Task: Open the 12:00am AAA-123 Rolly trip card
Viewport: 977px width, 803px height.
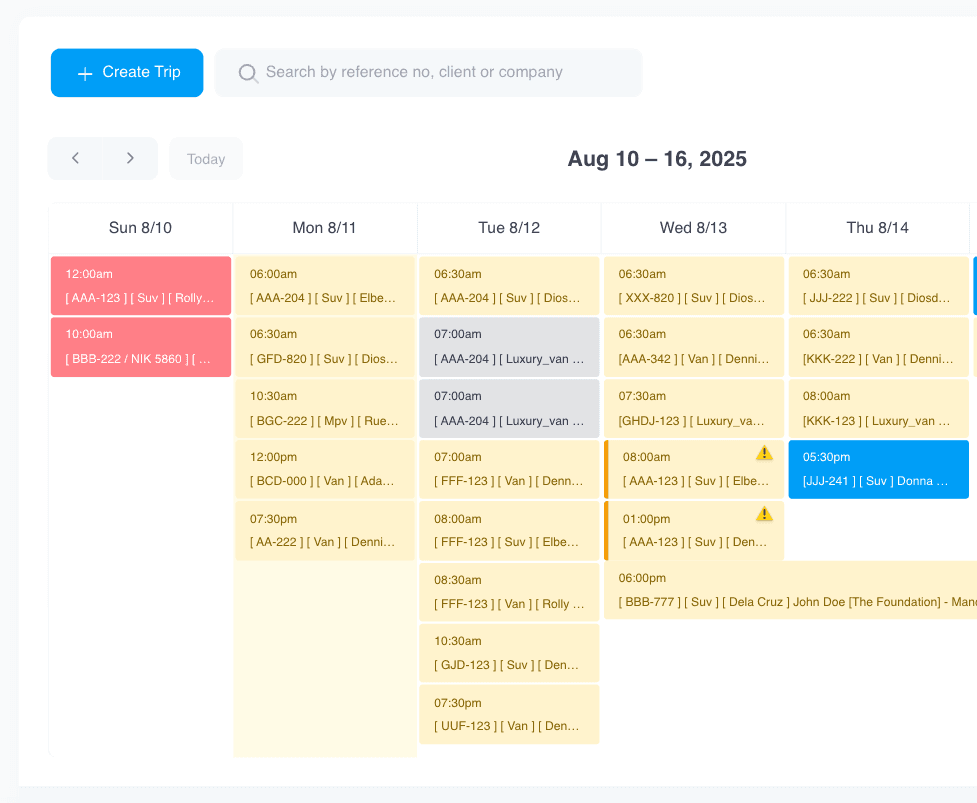Action: pyautogui.click(x=140, y=285)
